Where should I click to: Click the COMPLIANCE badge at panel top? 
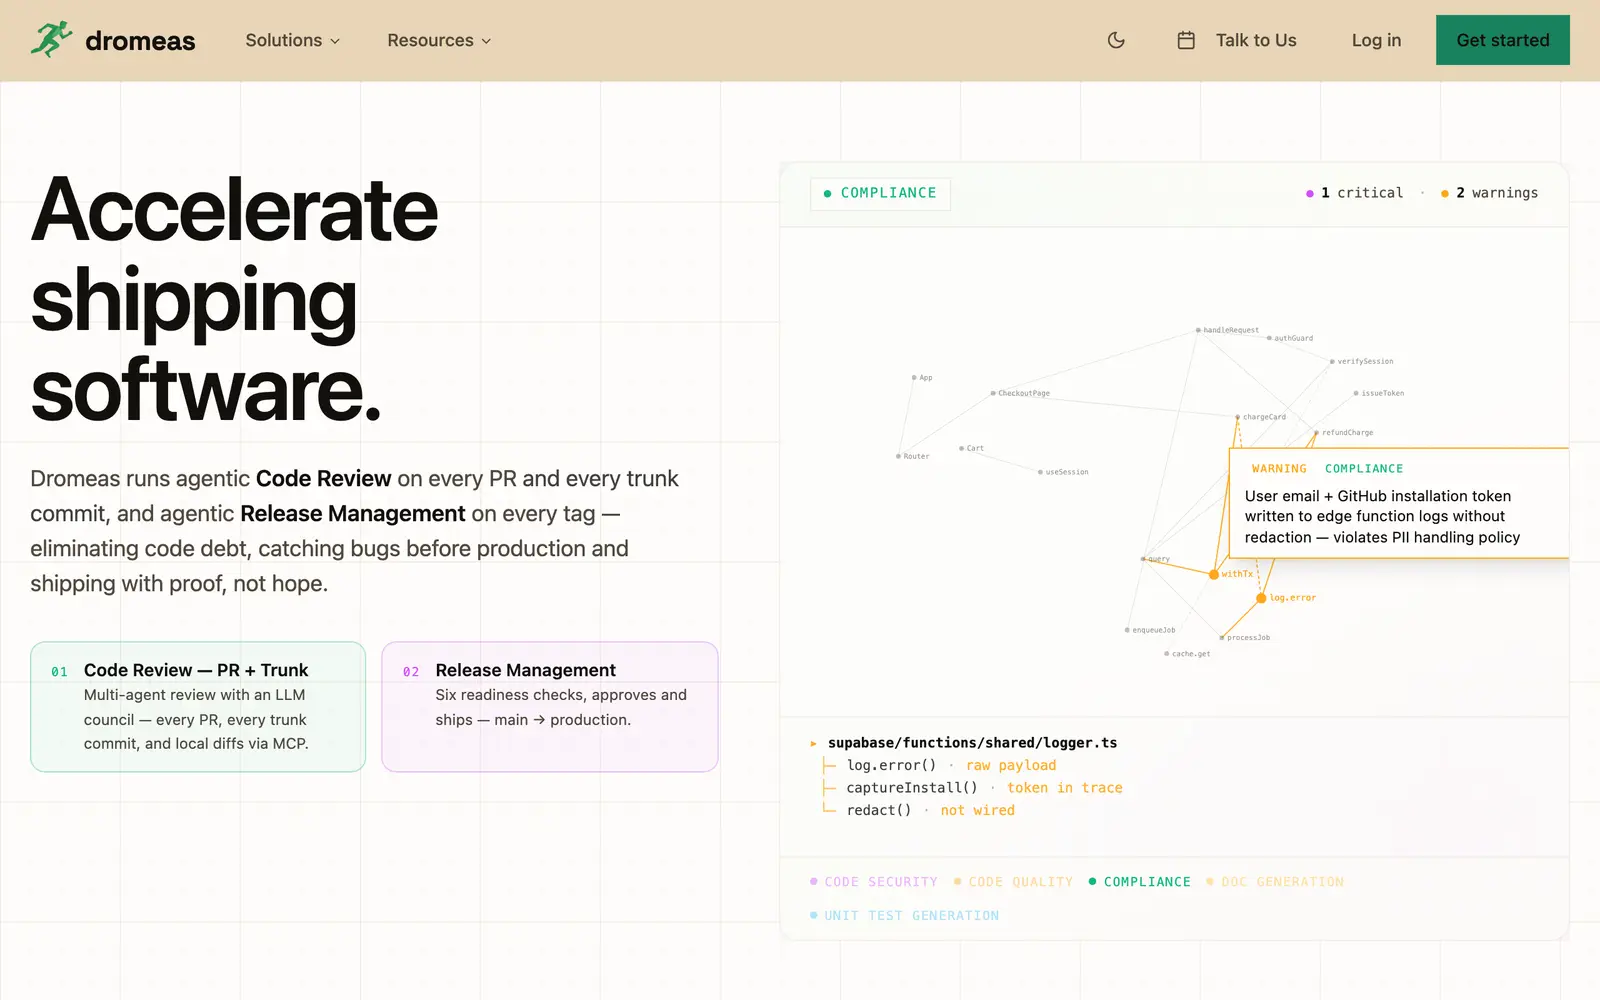tap(880, 193)
